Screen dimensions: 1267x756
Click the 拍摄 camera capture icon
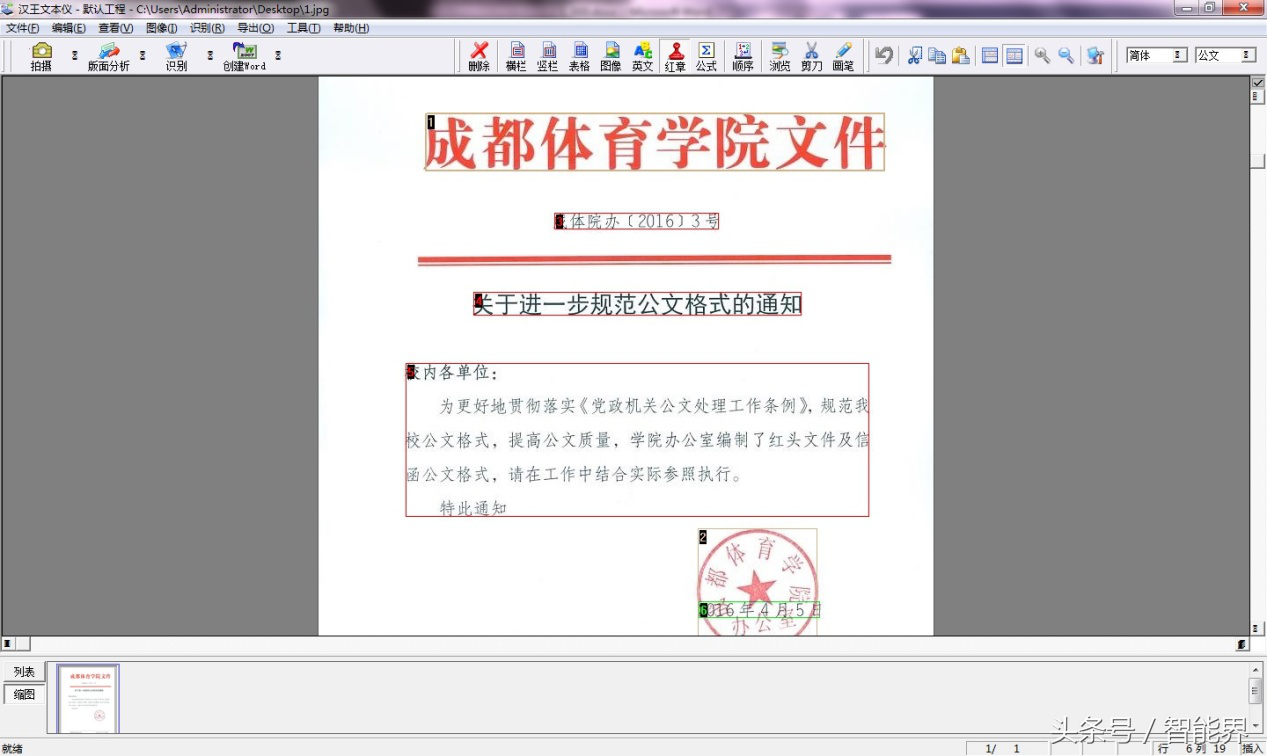pyautogui.click(x=41, y=56)
